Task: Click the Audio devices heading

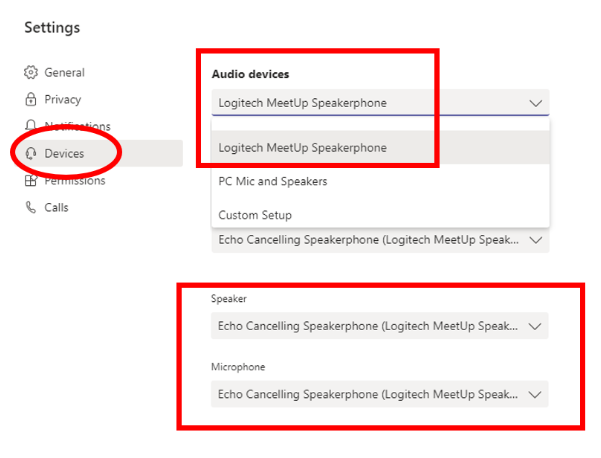Action: (x=250, y=74)
